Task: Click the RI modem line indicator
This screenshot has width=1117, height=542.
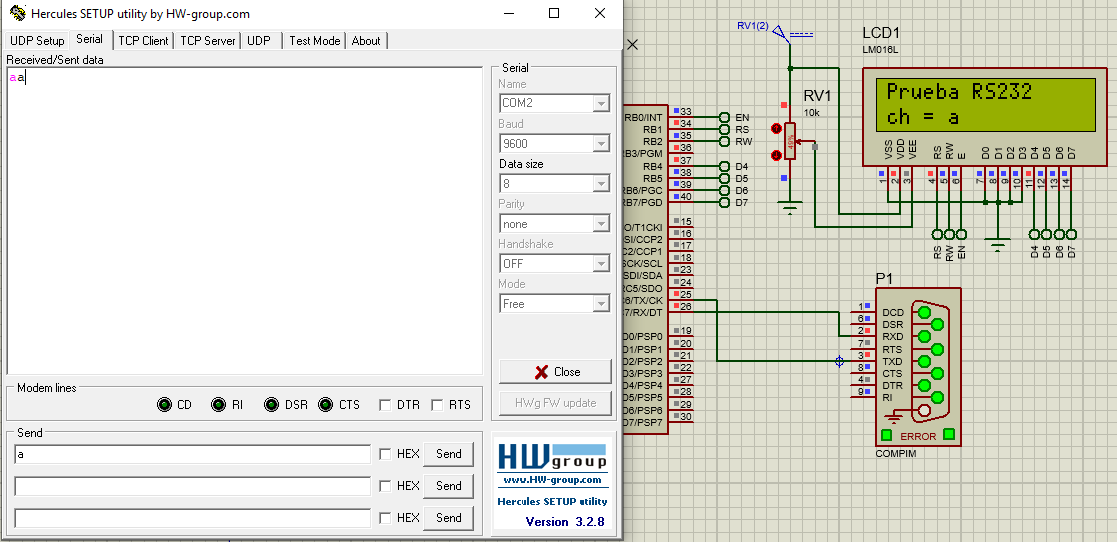Action: pos(219,405)
